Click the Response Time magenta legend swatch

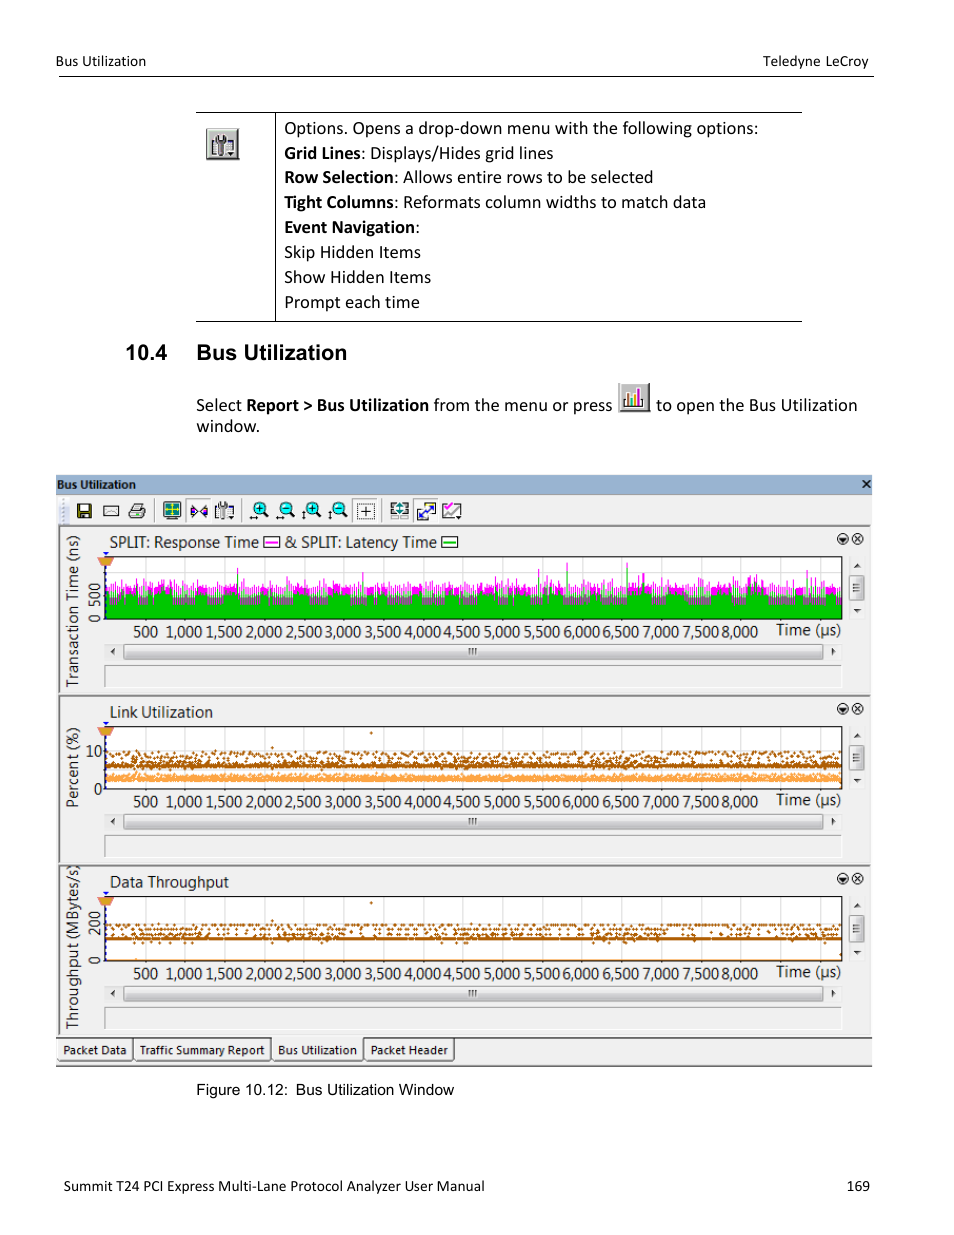[272, 543]
